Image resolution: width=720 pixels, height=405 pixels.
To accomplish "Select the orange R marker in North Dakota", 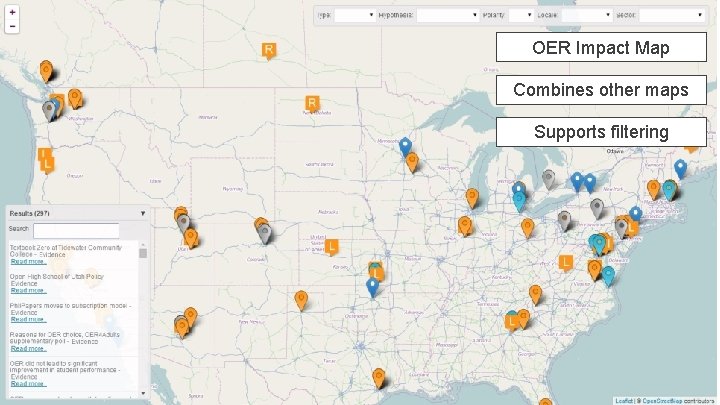I will point(312,104).
